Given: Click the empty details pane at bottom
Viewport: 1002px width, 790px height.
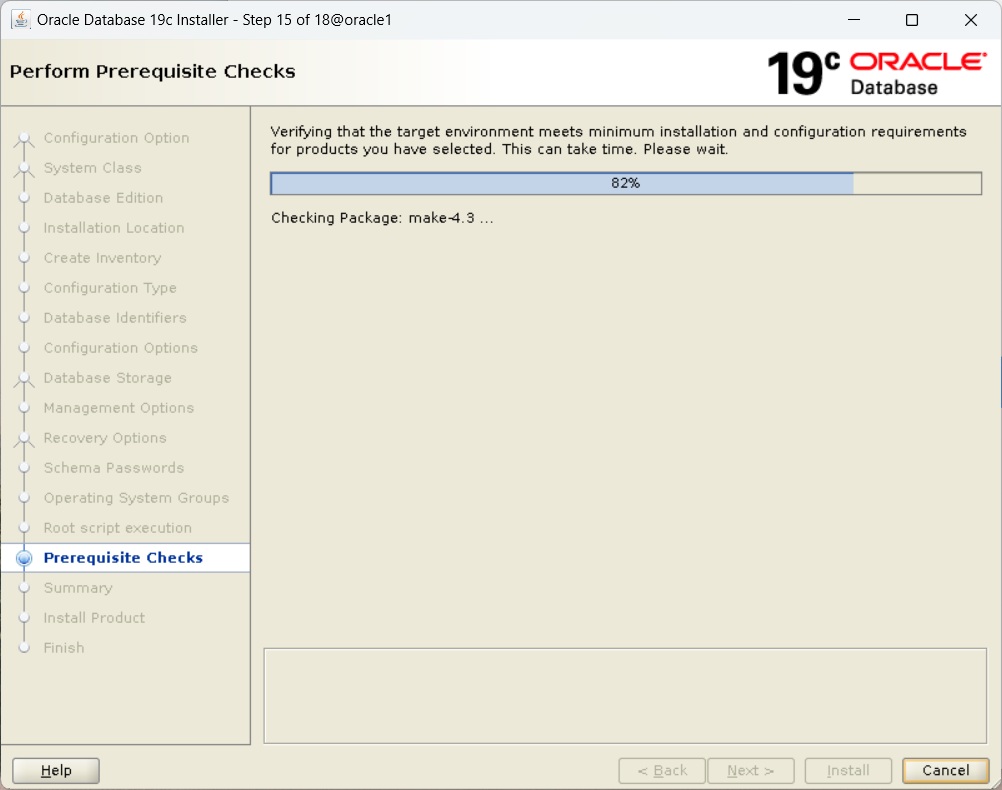Looking at the screenshot, I should pyautogui.click(x=625, y=695).
